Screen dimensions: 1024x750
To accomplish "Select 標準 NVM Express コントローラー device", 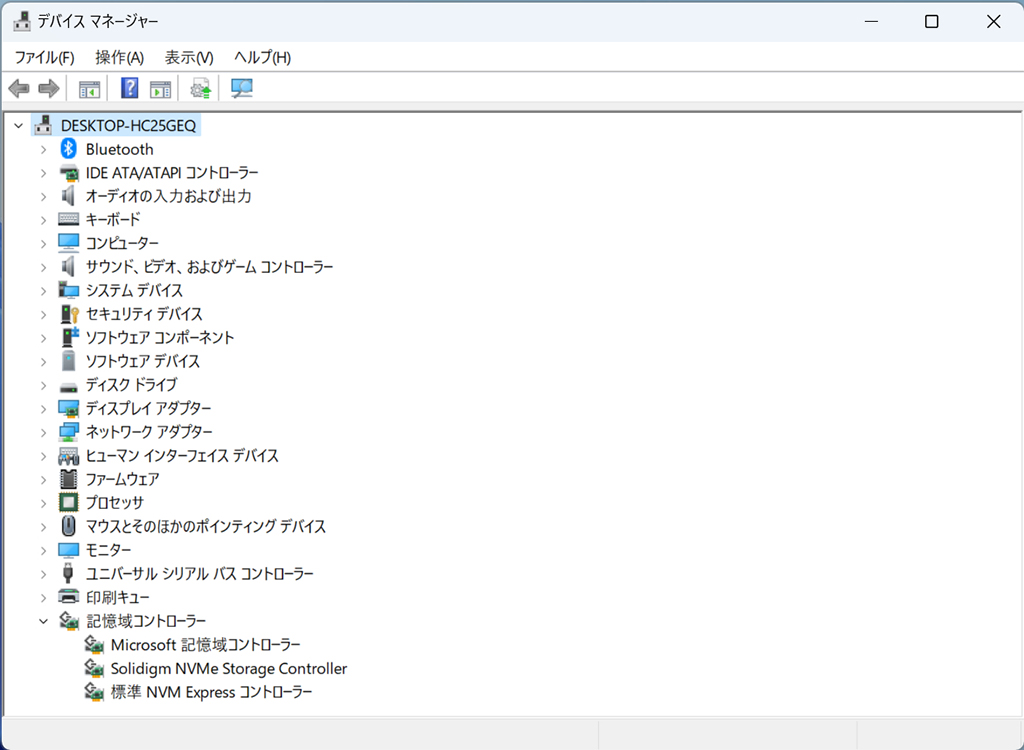I will (212, 692).
